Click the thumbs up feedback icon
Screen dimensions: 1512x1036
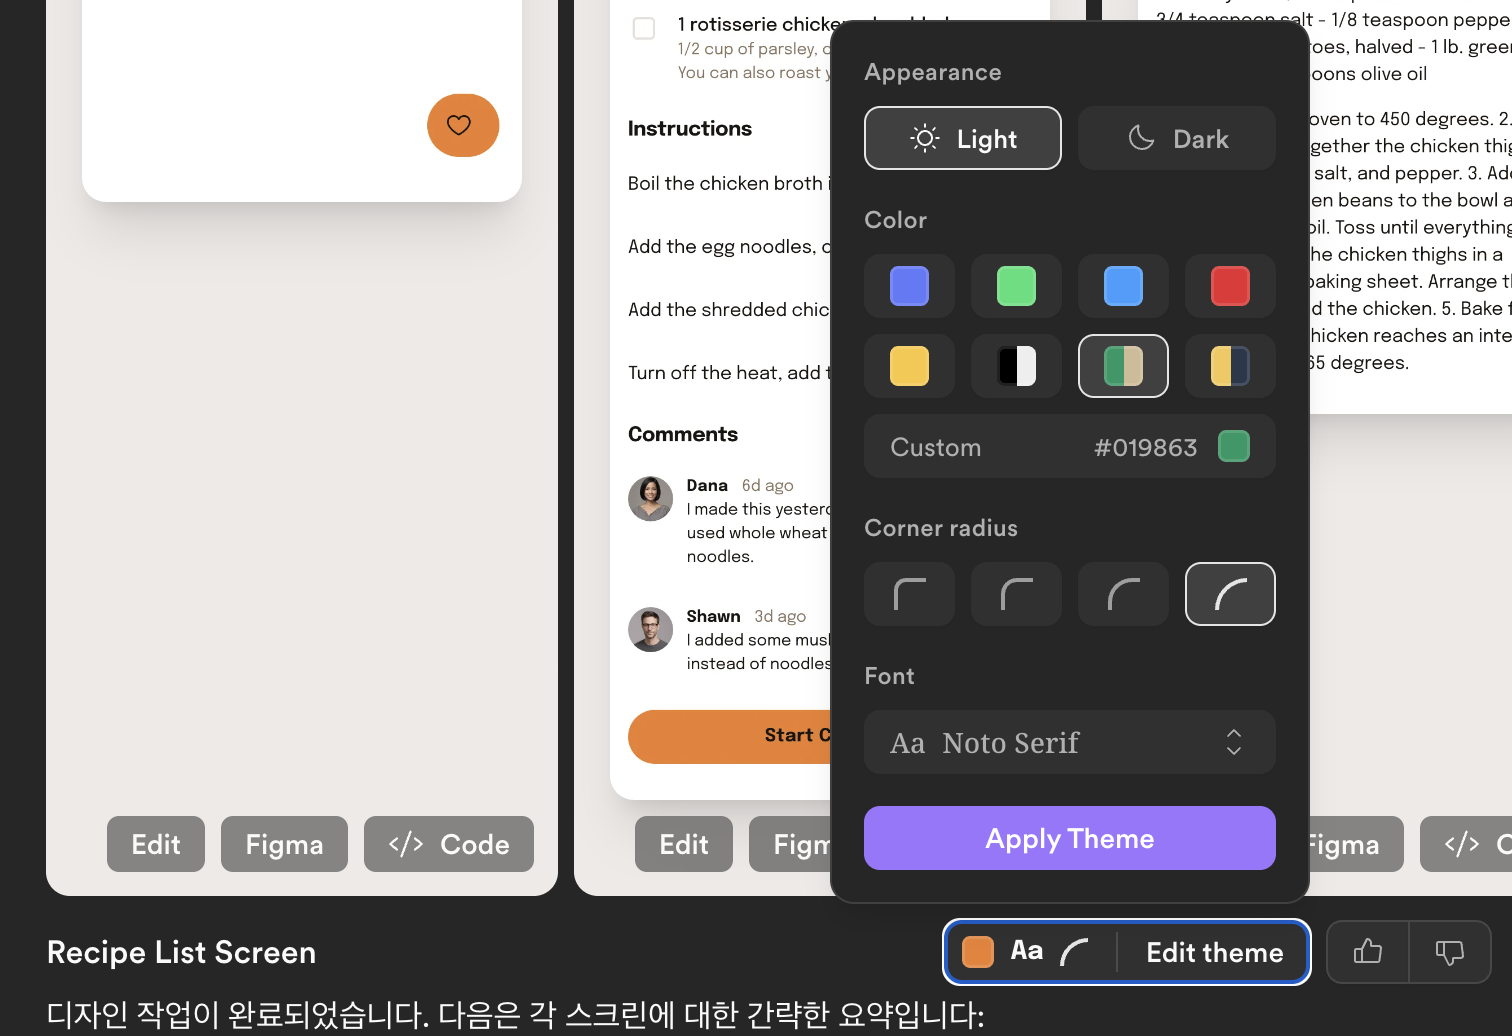(x=1367, y=951)
